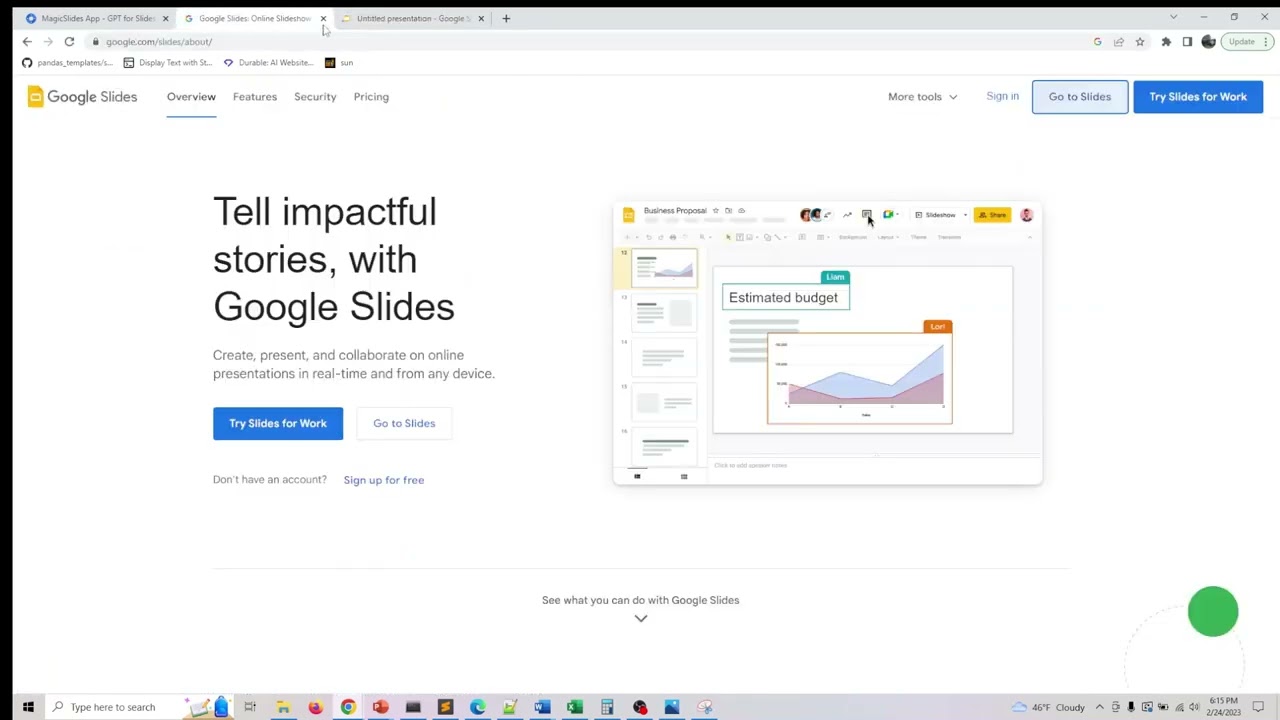
Task: Click the Business Proposal preview image
Action: [x=827, y=344]
